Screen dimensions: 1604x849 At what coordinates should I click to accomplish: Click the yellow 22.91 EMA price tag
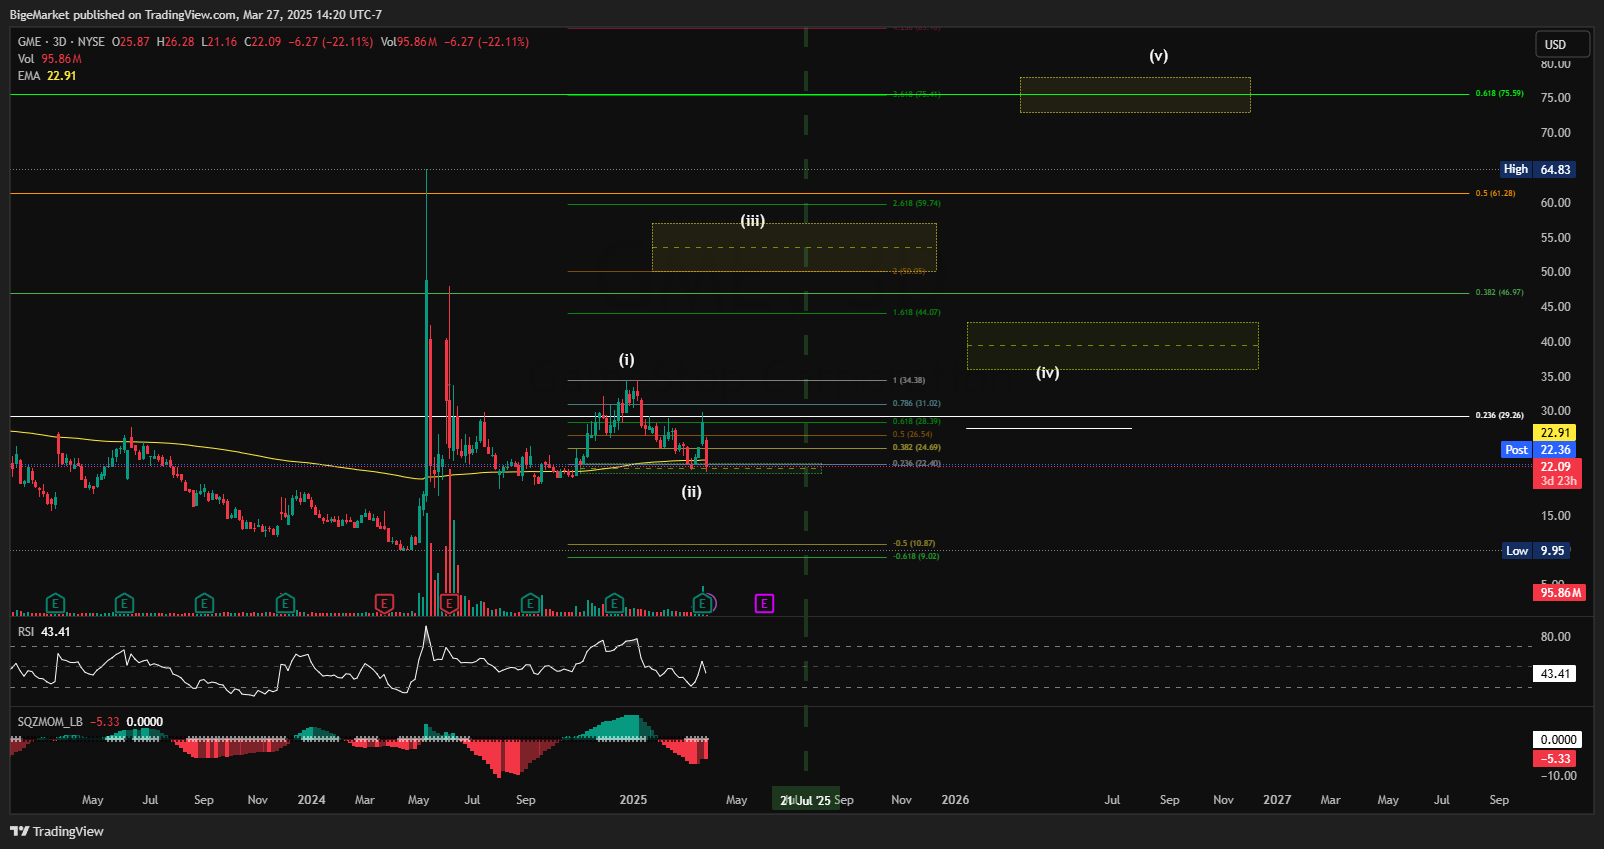(1555, 433)
